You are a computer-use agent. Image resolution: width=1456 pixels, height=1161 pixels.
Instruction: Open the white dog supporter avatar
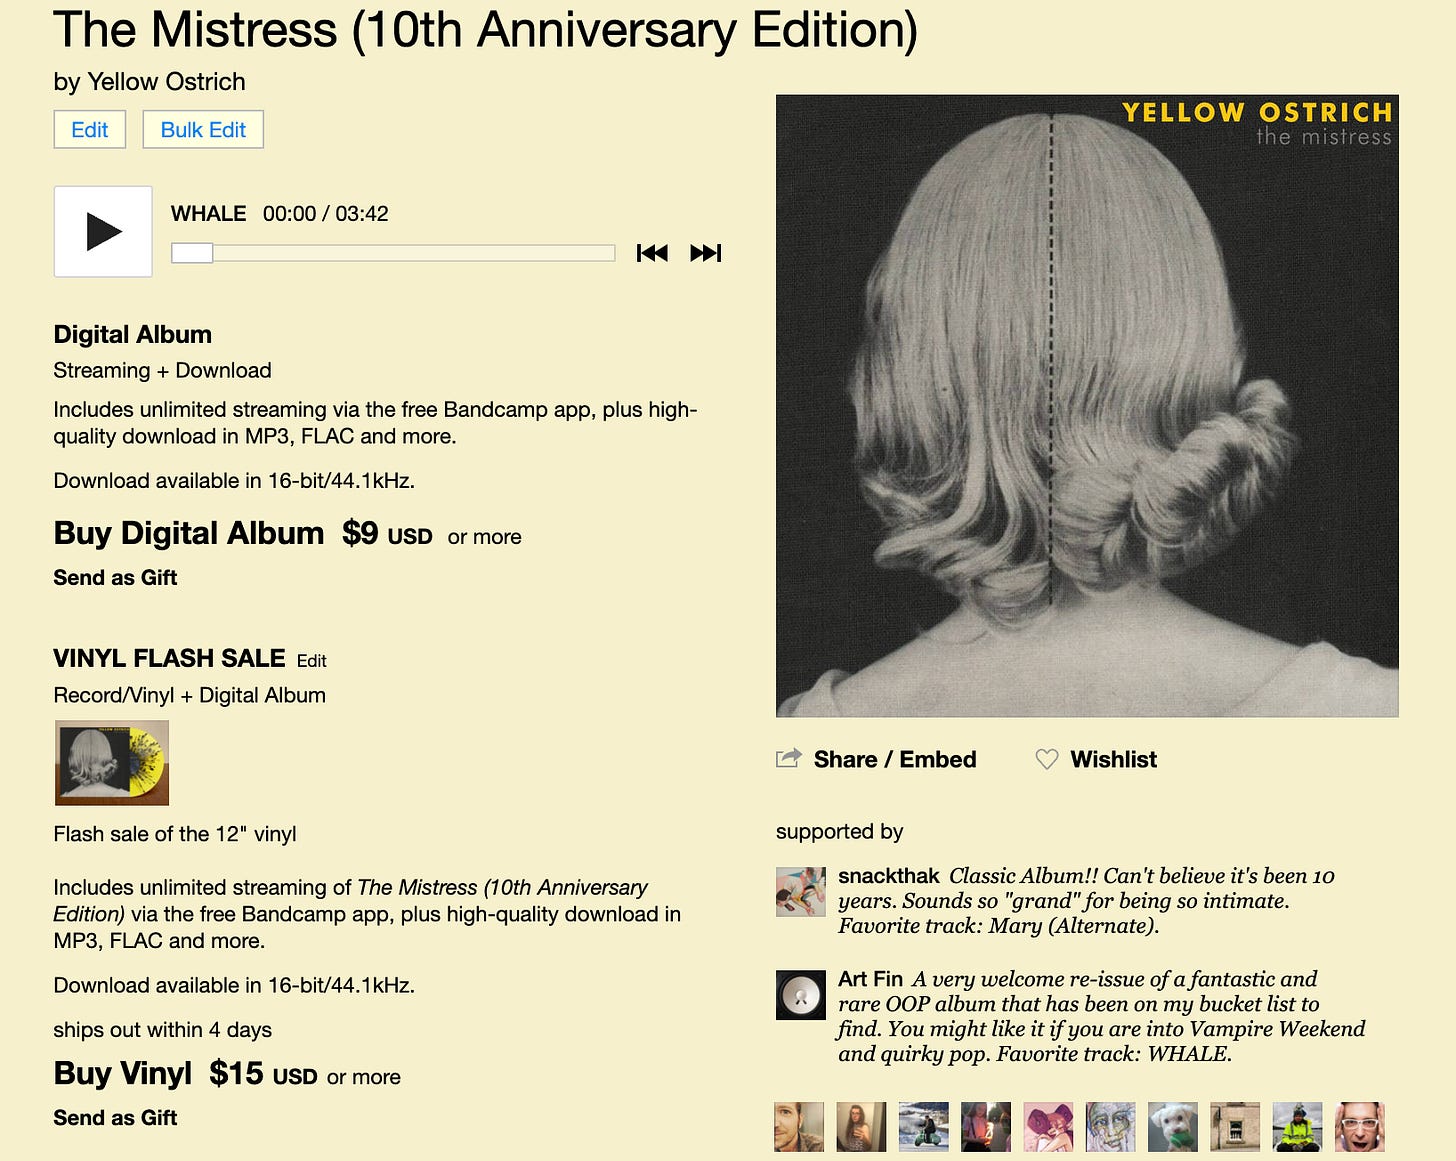click(x=1173, y=1127)
